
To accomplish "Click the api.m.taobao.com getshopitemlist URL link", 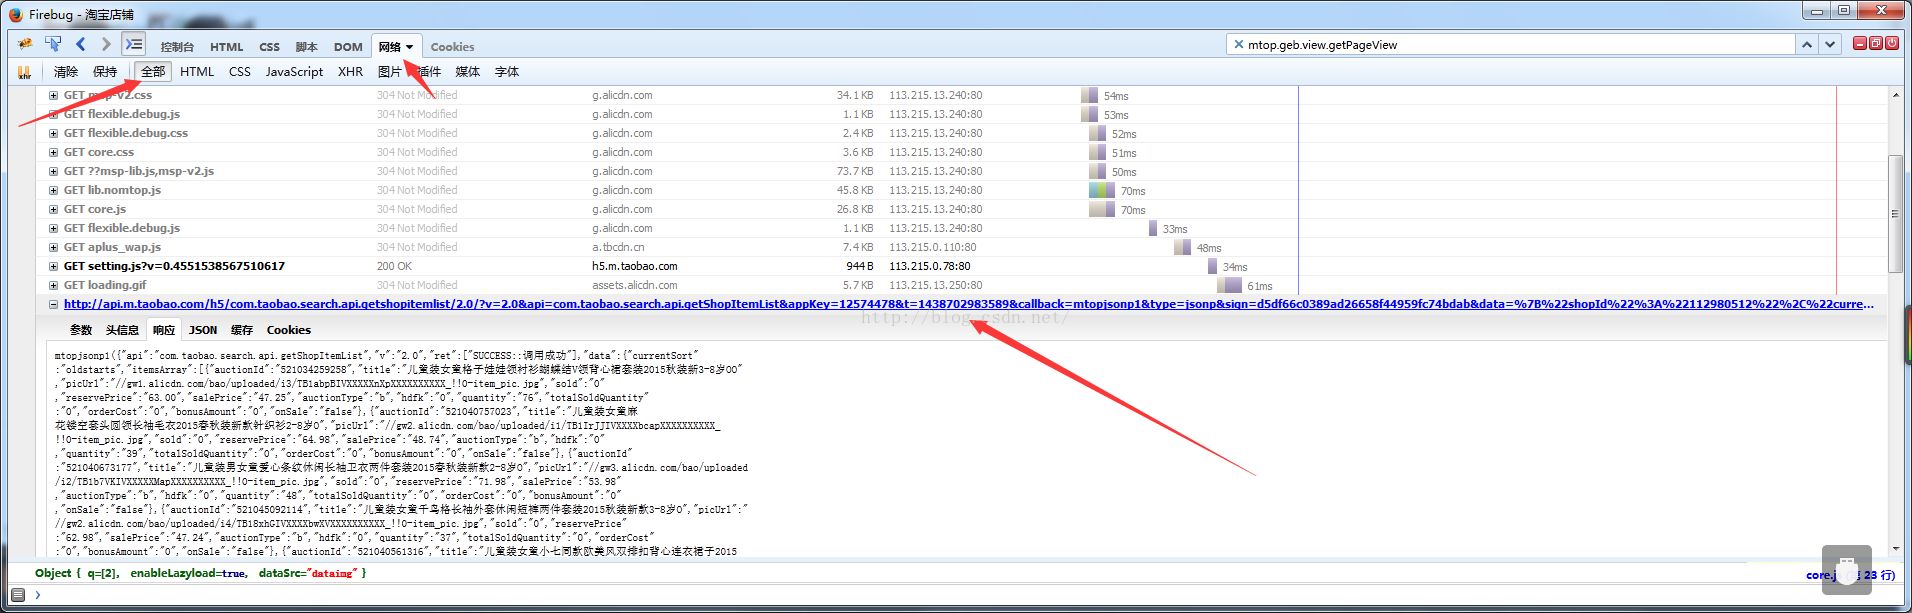I will pos(969,304).
